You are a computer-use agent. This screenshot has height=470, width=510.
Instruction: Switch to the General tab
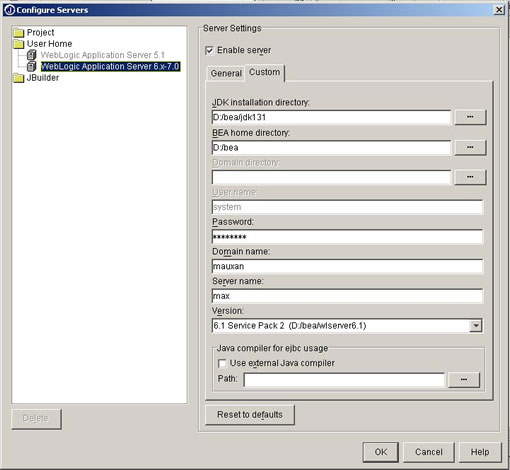pos(226,73)
